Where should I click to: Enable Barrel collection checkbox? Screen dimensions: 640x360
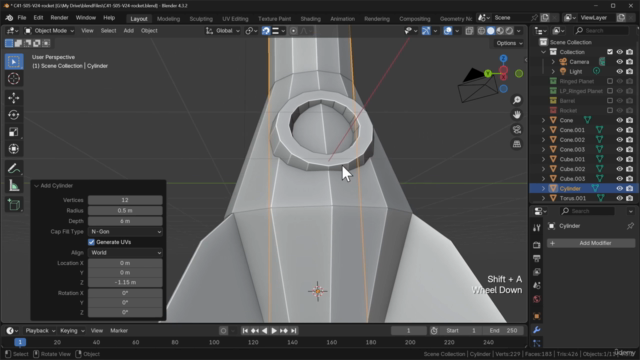coord(610,101)
